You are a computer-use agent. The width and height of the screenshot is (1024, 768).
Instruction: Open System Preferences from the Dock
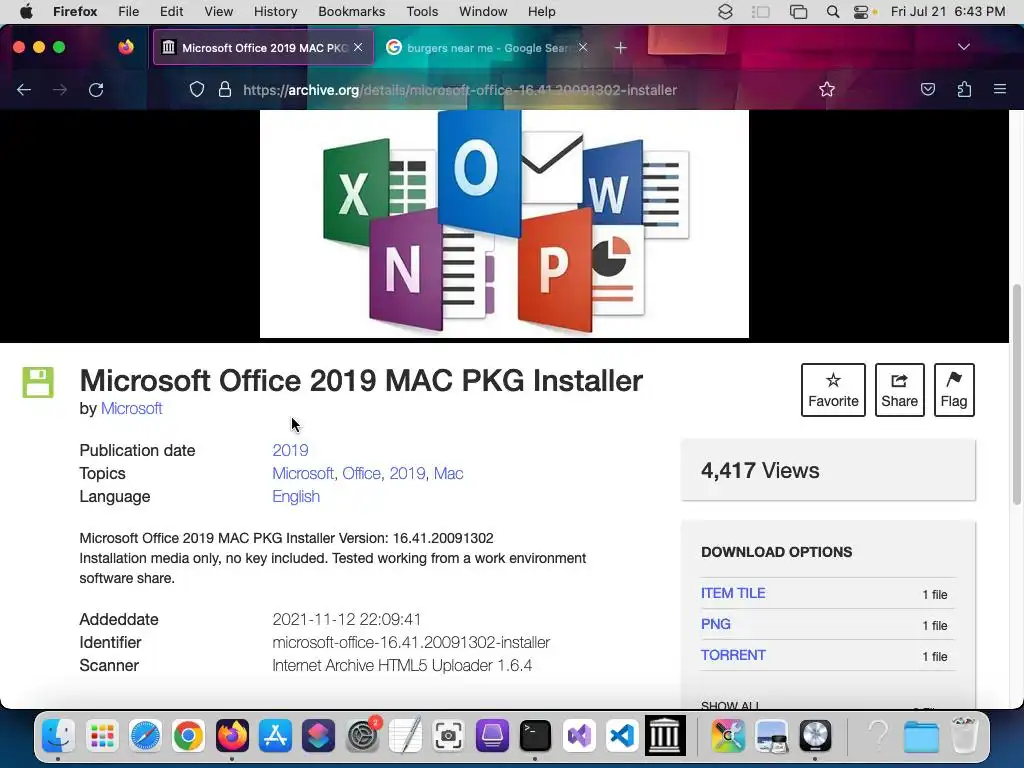pos(362,736)
